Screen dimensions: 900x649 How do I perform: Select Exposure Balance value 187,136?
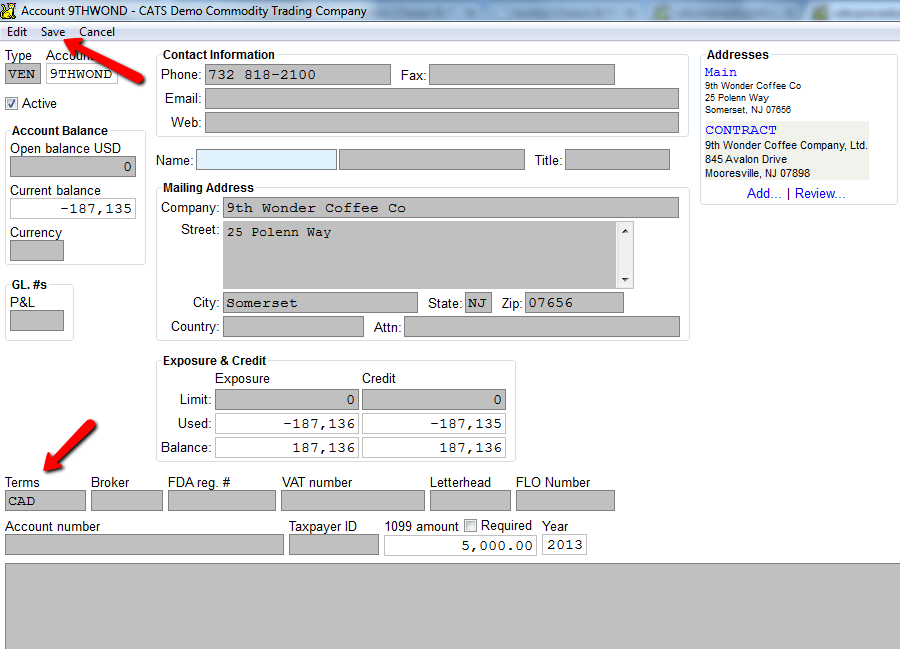point(287,448)
